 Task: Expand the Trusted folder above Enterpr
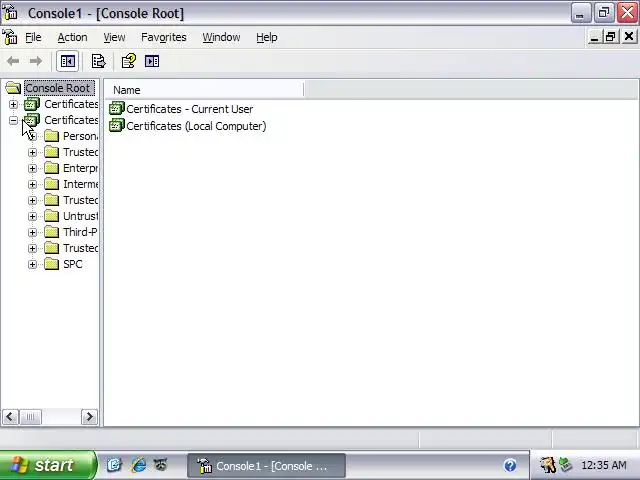tap(32, 152)
